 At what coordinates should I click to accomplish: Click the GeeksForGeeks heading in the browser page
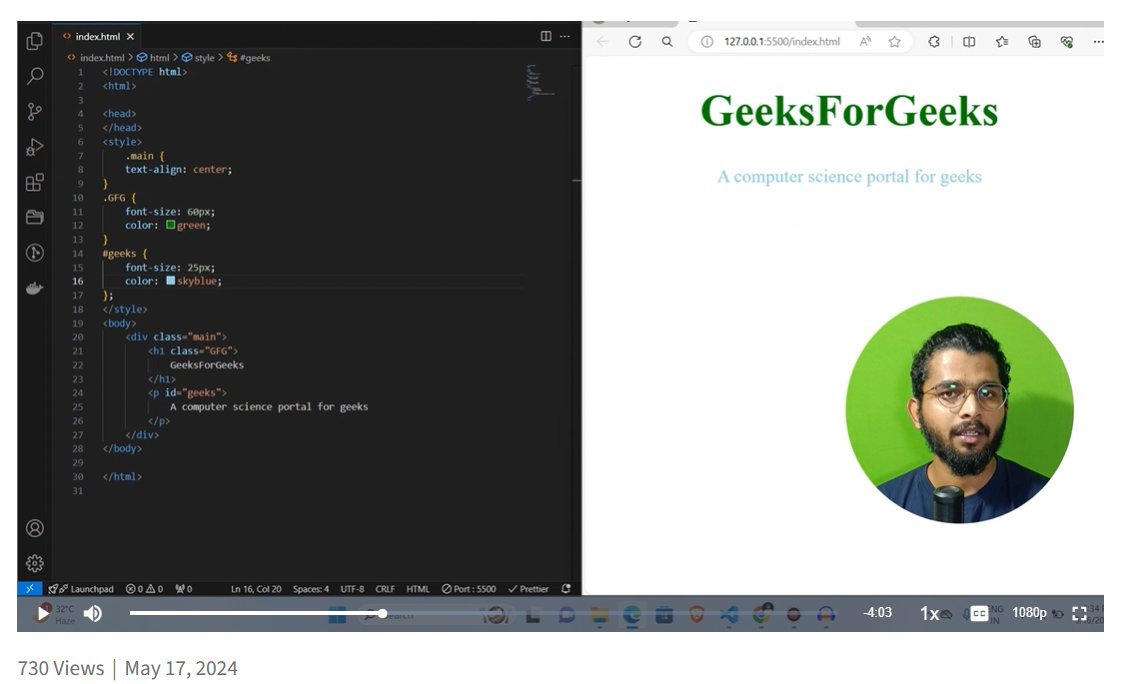pos(849,111)
